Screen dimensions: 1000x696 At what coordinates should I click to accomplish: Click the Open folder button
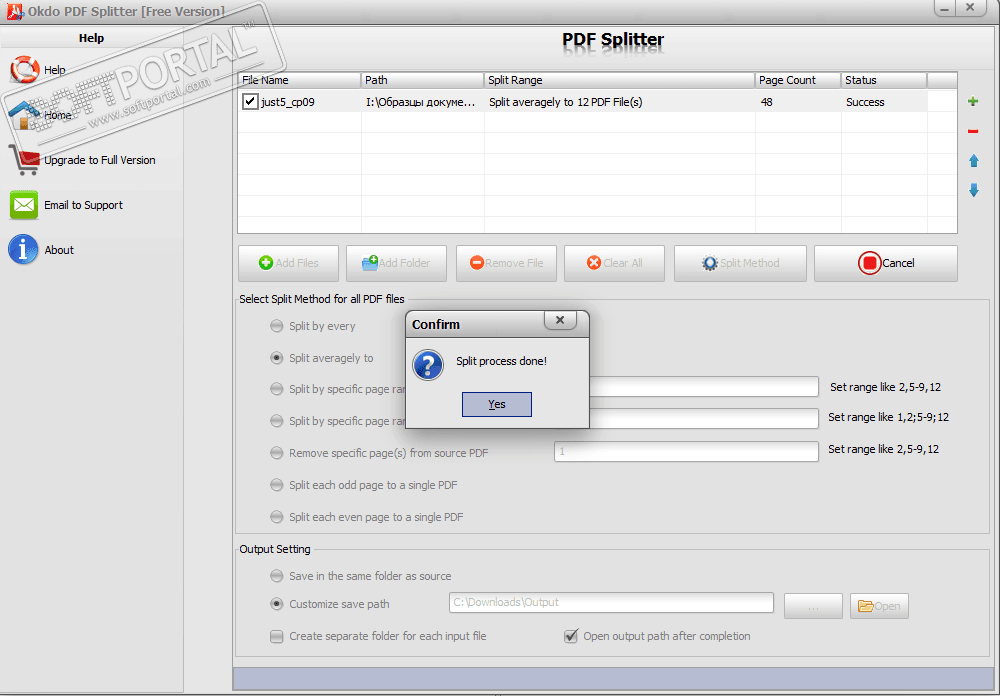[879, 606]
